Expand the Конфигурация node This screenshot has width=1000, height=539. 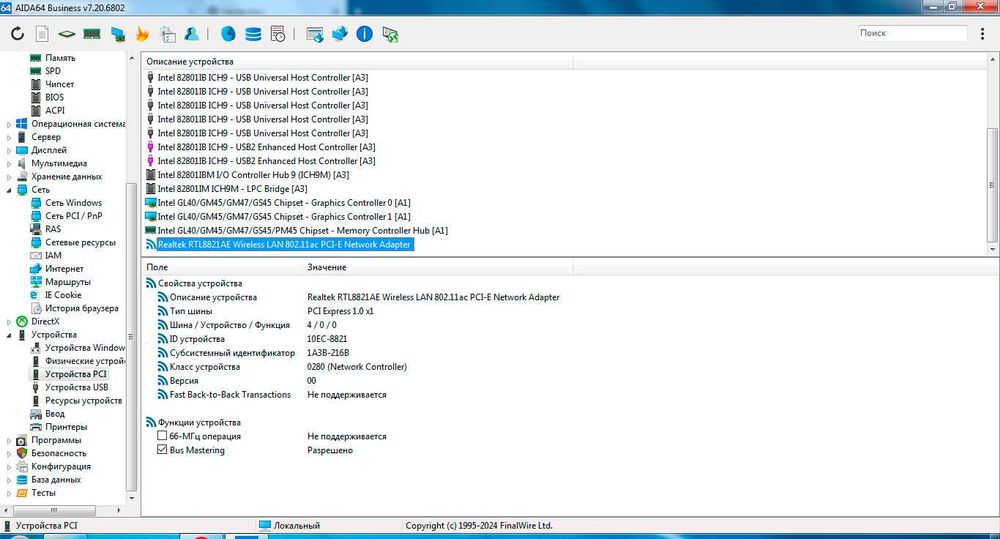[9, 467]
